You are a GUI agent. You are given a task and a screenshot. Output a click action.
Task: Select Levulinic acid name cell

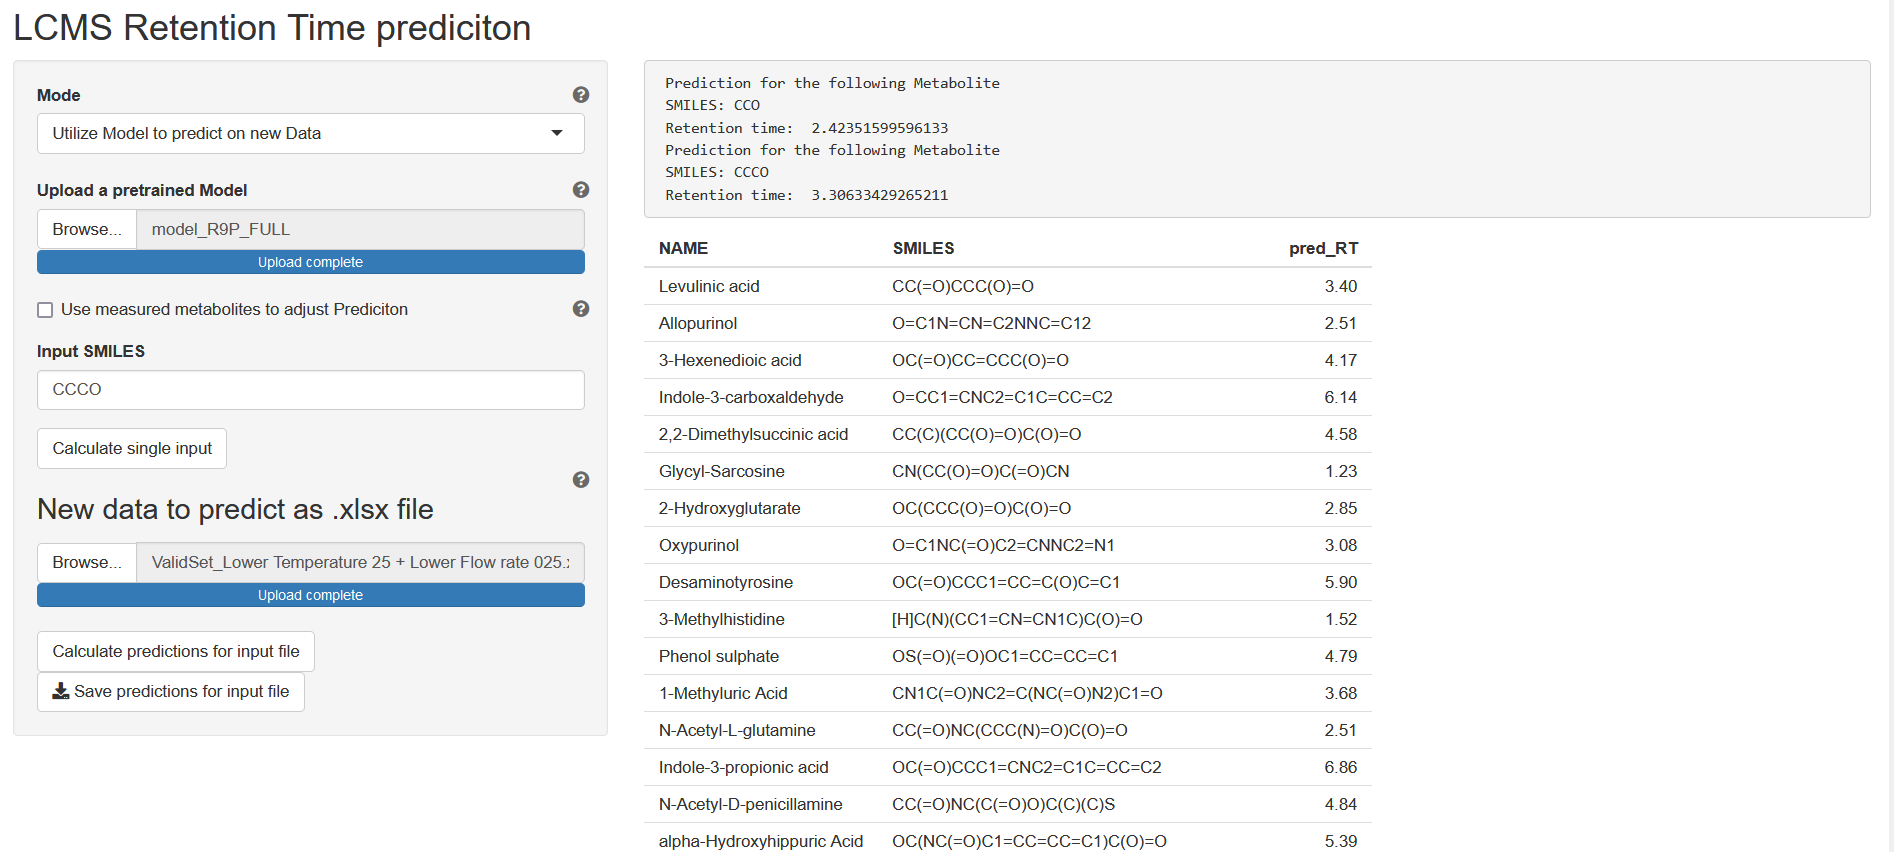click(709, 286)
